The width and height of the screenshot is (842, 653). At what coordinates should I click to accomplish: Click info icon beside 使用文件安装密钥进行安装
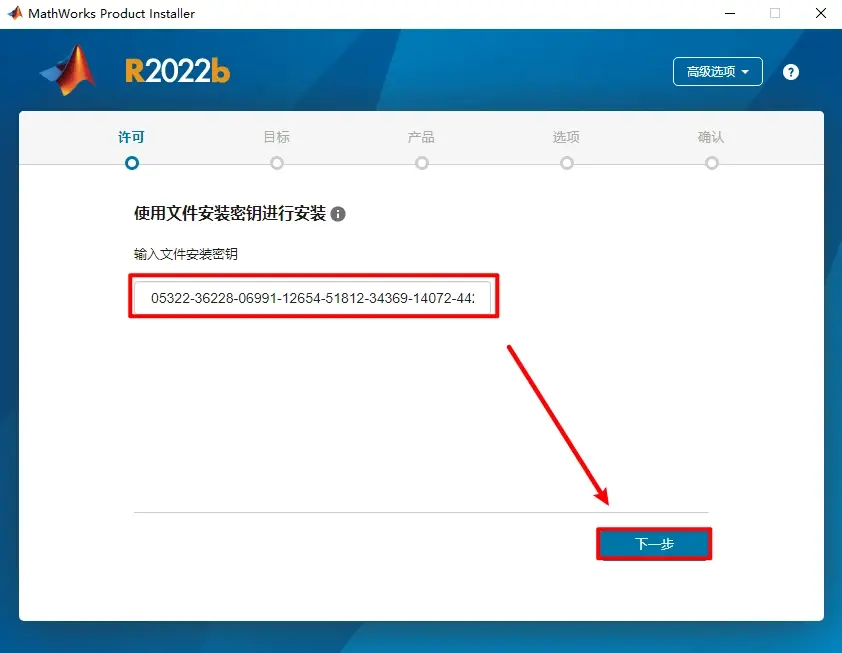point(338,214)
